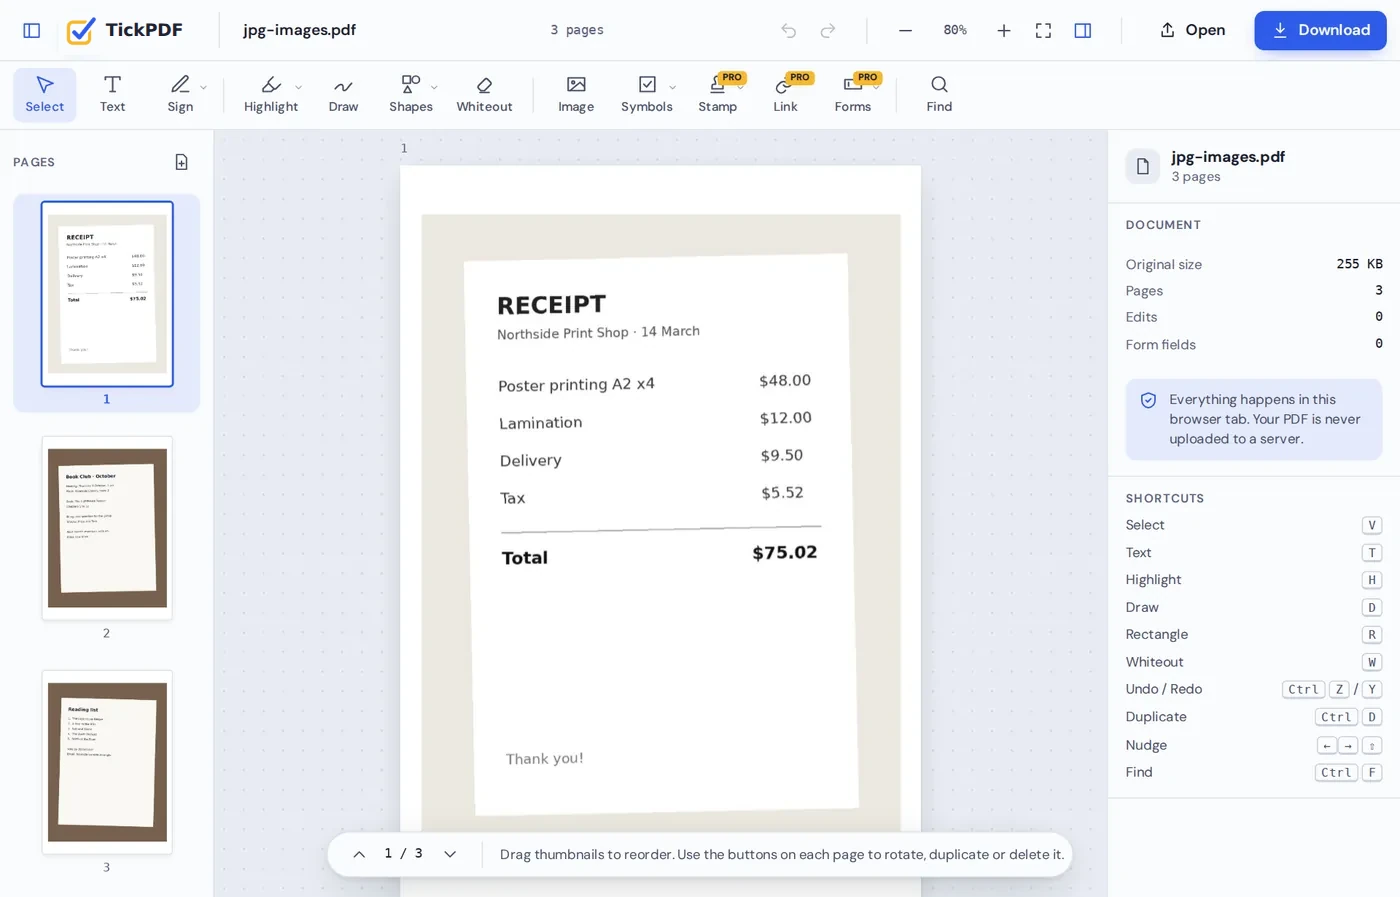Viewport: 1400px width, 897px height.
Task: Click the "Original size" label
Action: pyautogui.click(x=1164, y=264)
